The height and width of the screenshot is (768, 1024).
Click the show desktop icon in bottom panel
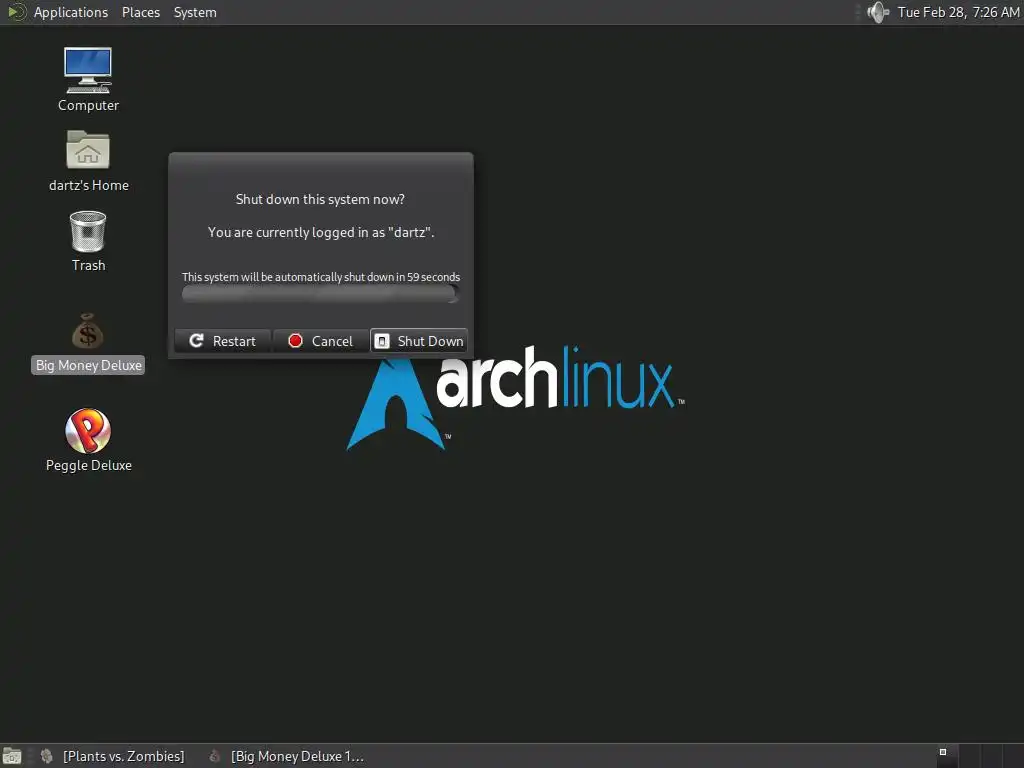pyautogui.click(x=12, y=756)
